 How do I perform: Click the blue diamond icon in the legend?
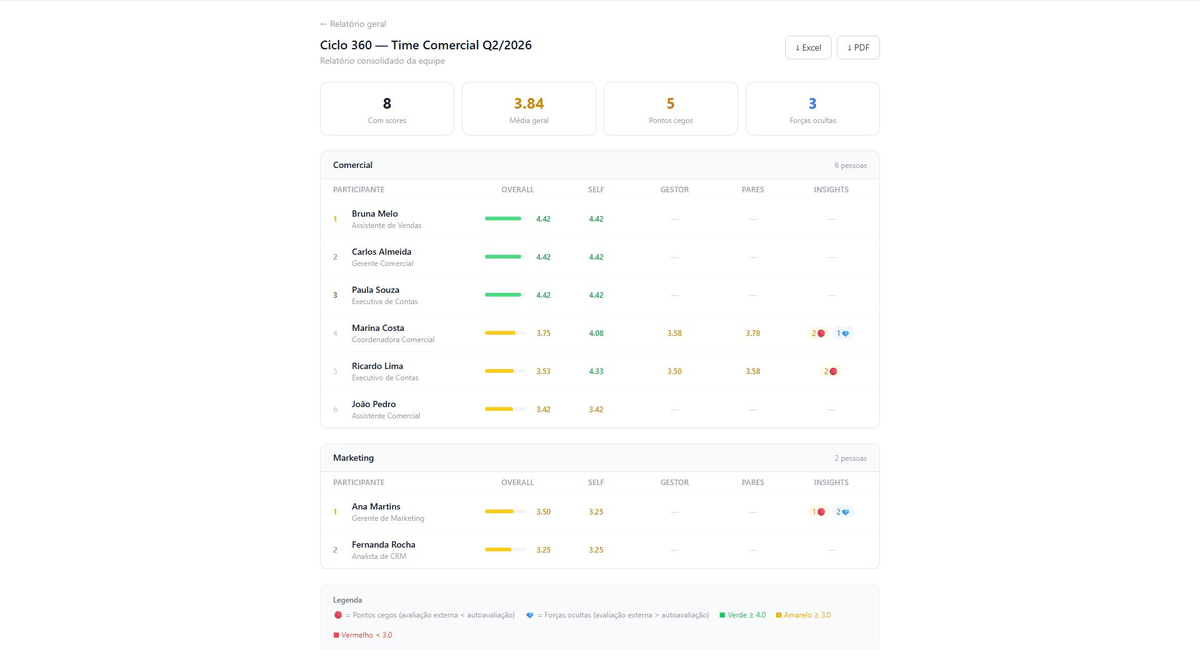coord(530,615)
